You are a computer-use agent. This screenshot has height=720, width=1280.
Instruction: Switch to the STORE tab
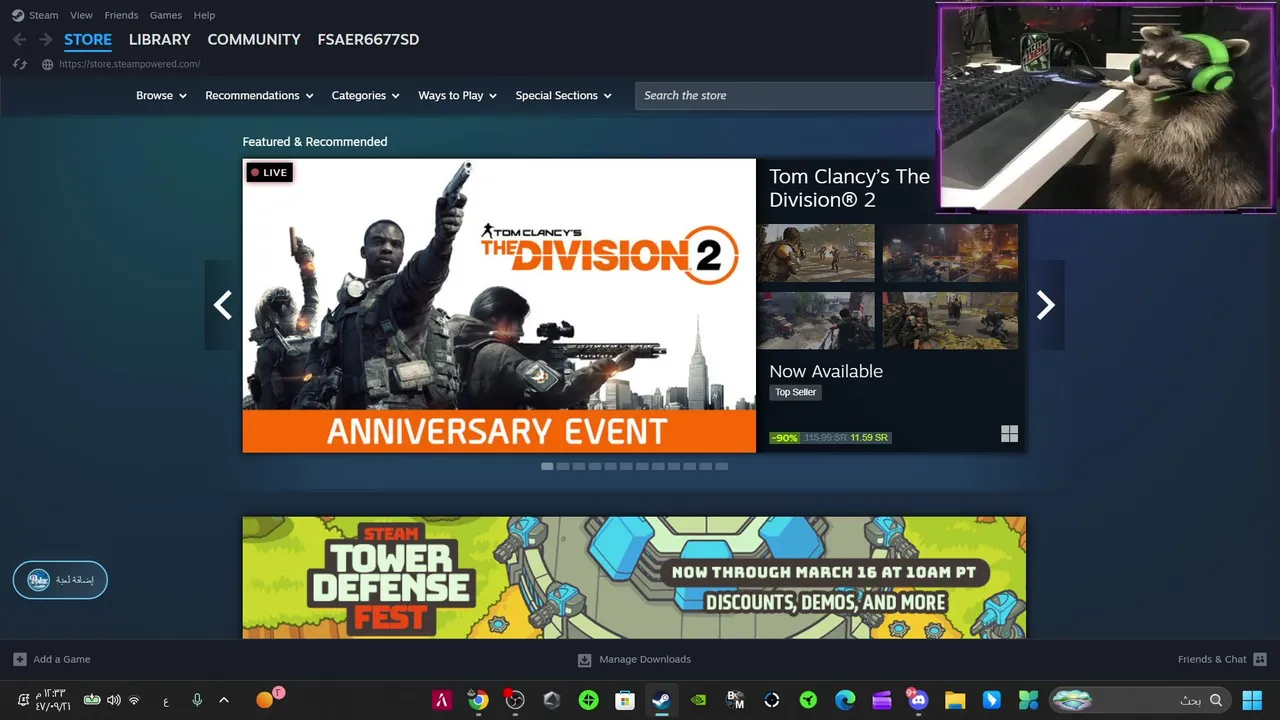[88, 40]
